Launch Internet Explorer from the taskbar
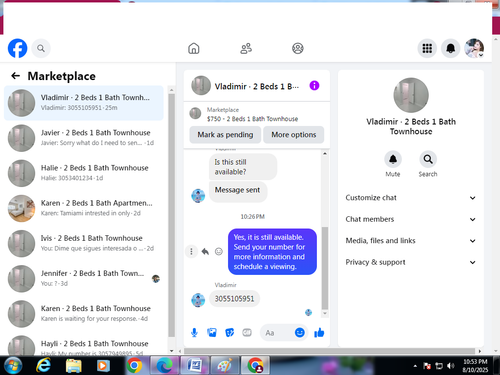Viewport: 500px width, 375px height. pos(43,366)
